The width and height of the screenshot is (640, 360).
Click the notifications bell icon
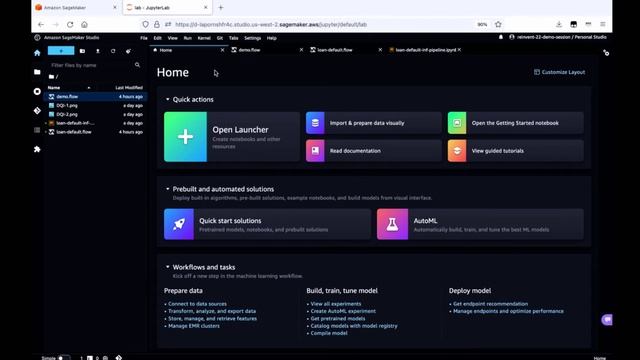coord(501,37)
